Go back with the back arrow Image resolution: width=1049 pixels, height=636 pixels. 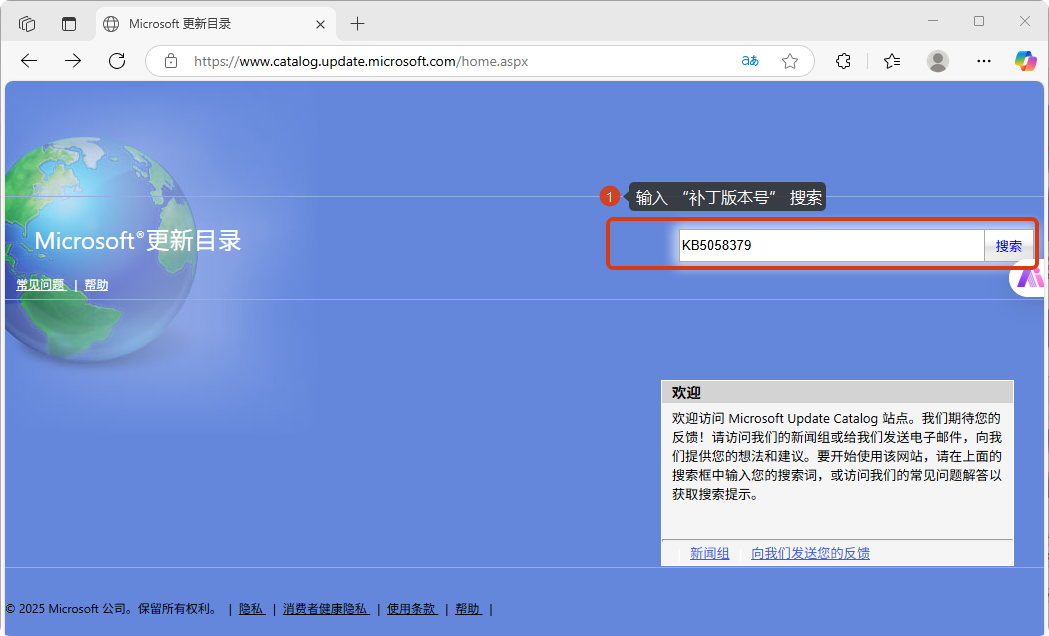pyautogui.click(x=29, y=61)
